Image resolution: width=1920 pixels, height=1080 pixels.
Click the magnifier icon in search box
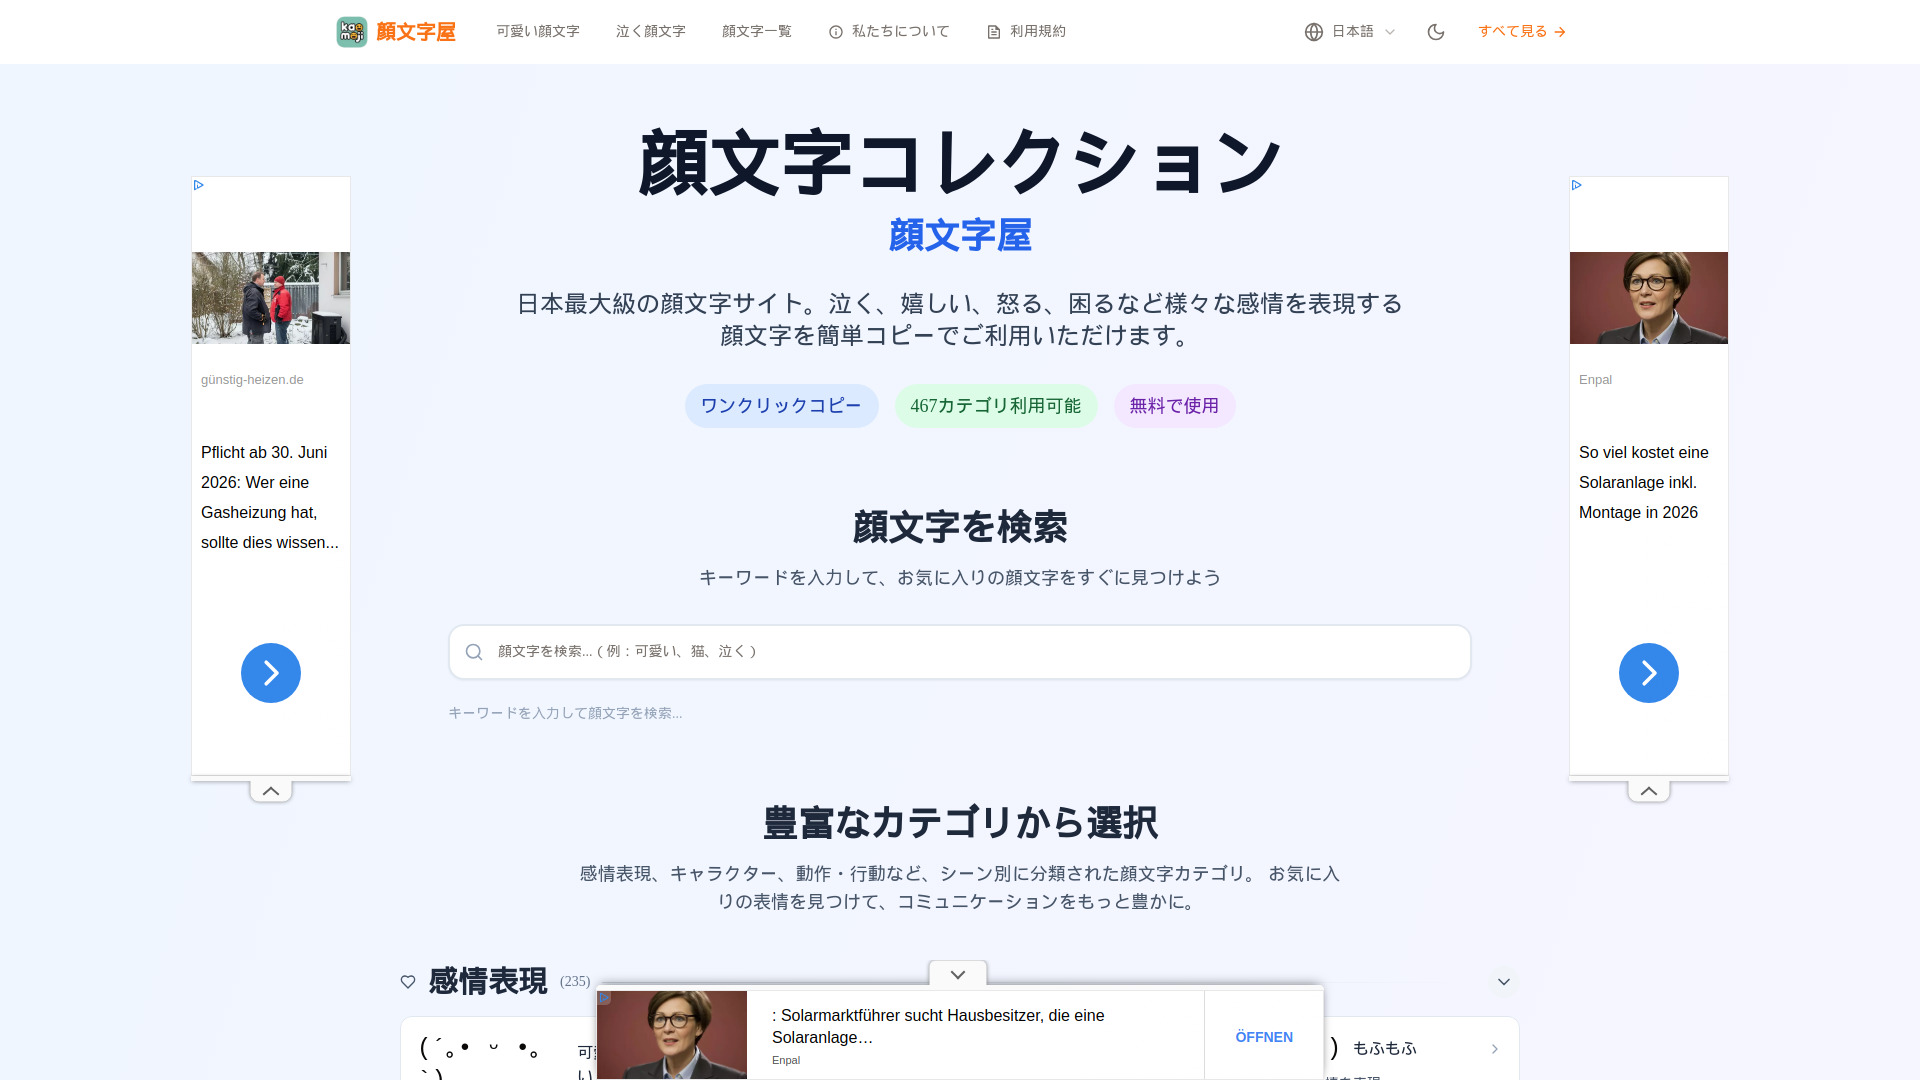(474, 652)
